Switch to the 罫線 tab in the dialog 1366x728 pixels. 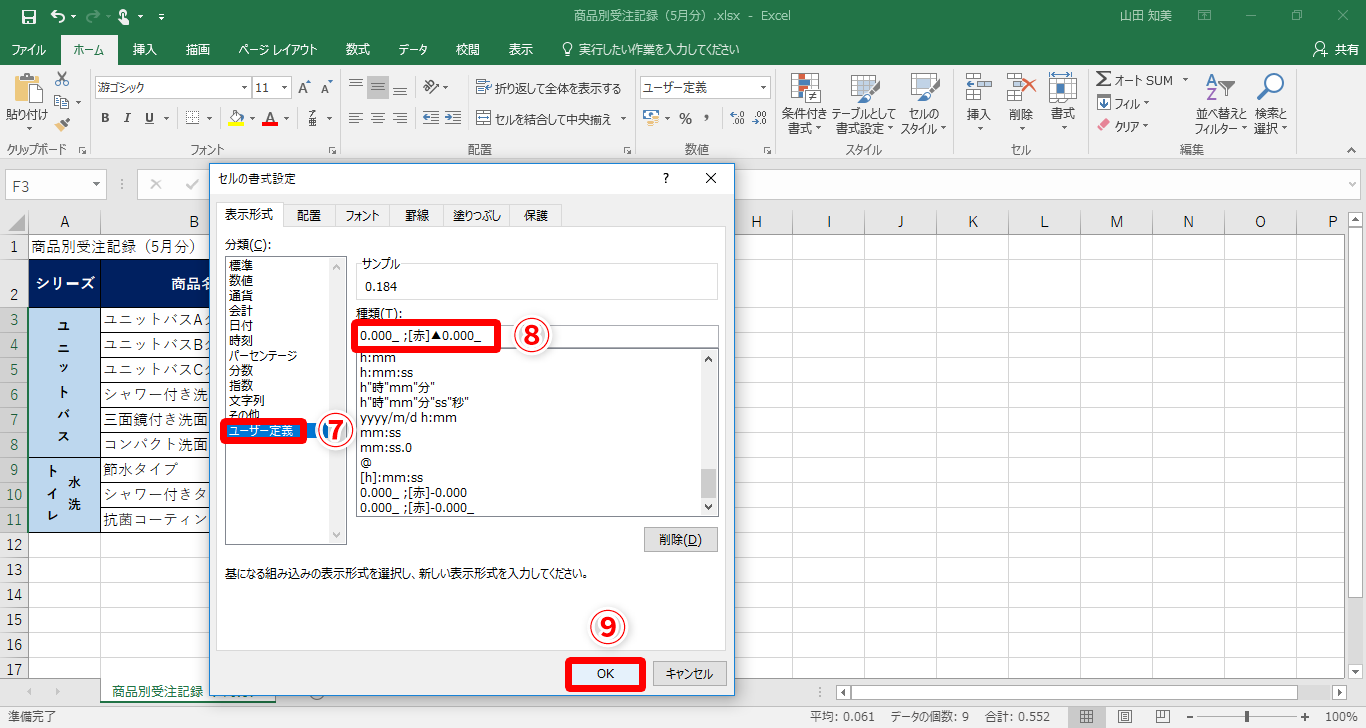click(x=417, y=215)
